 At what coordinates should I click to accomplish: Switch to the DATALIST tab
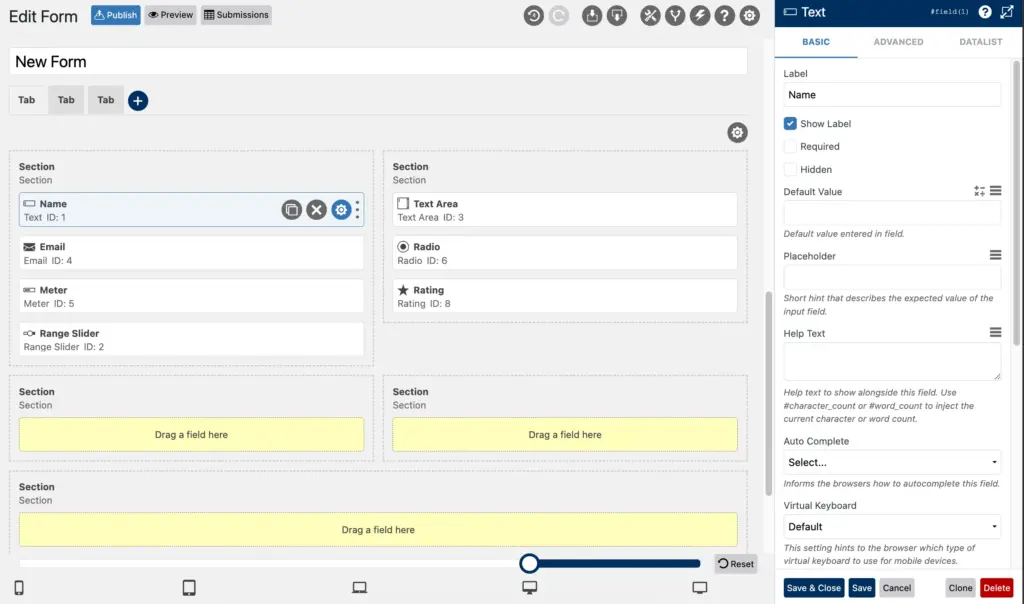pos(979,42)
